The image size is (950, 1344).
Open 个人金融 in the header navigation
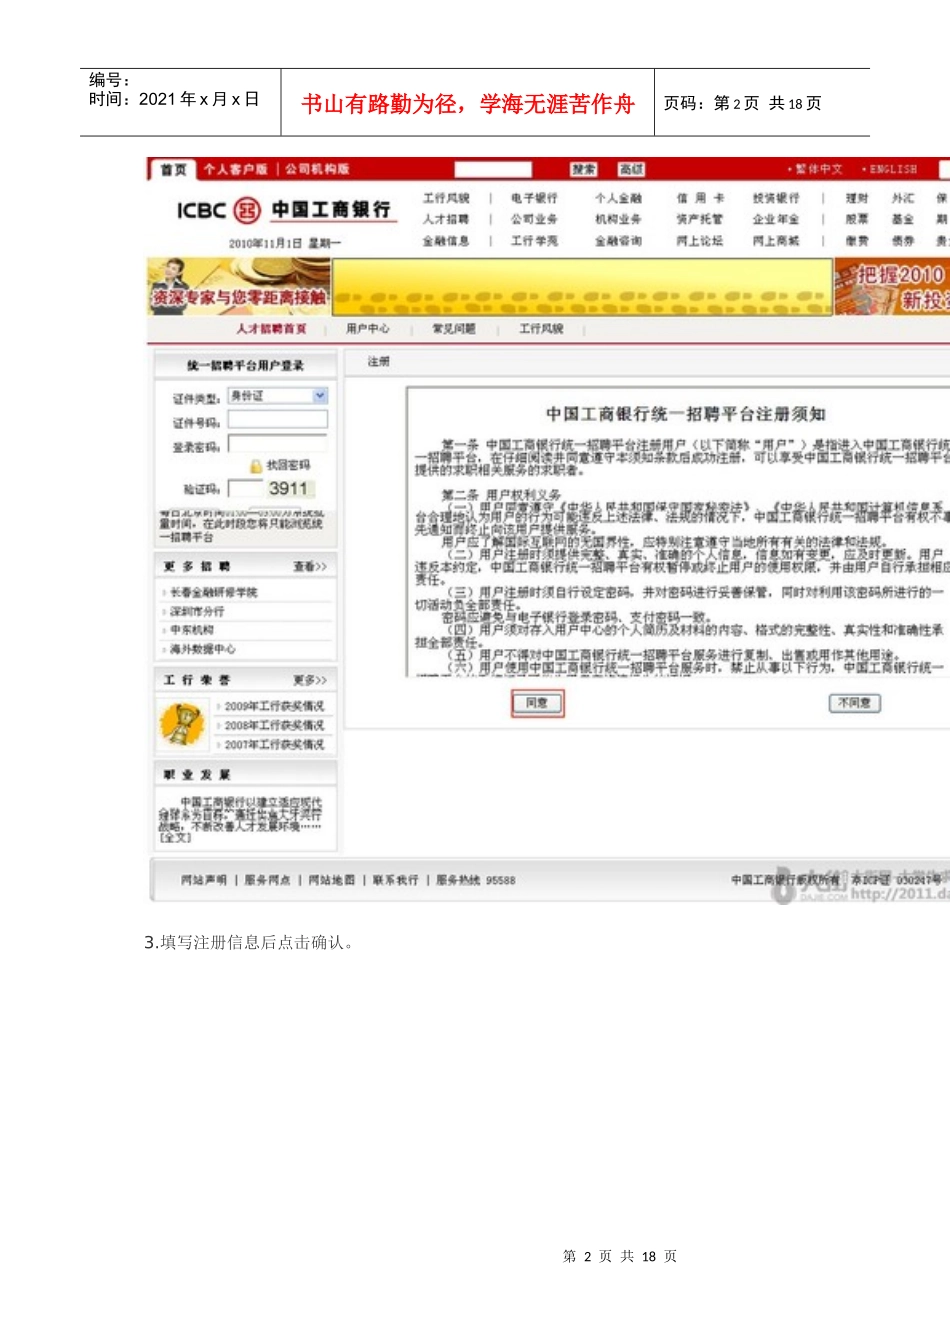(x=618, y=199)
